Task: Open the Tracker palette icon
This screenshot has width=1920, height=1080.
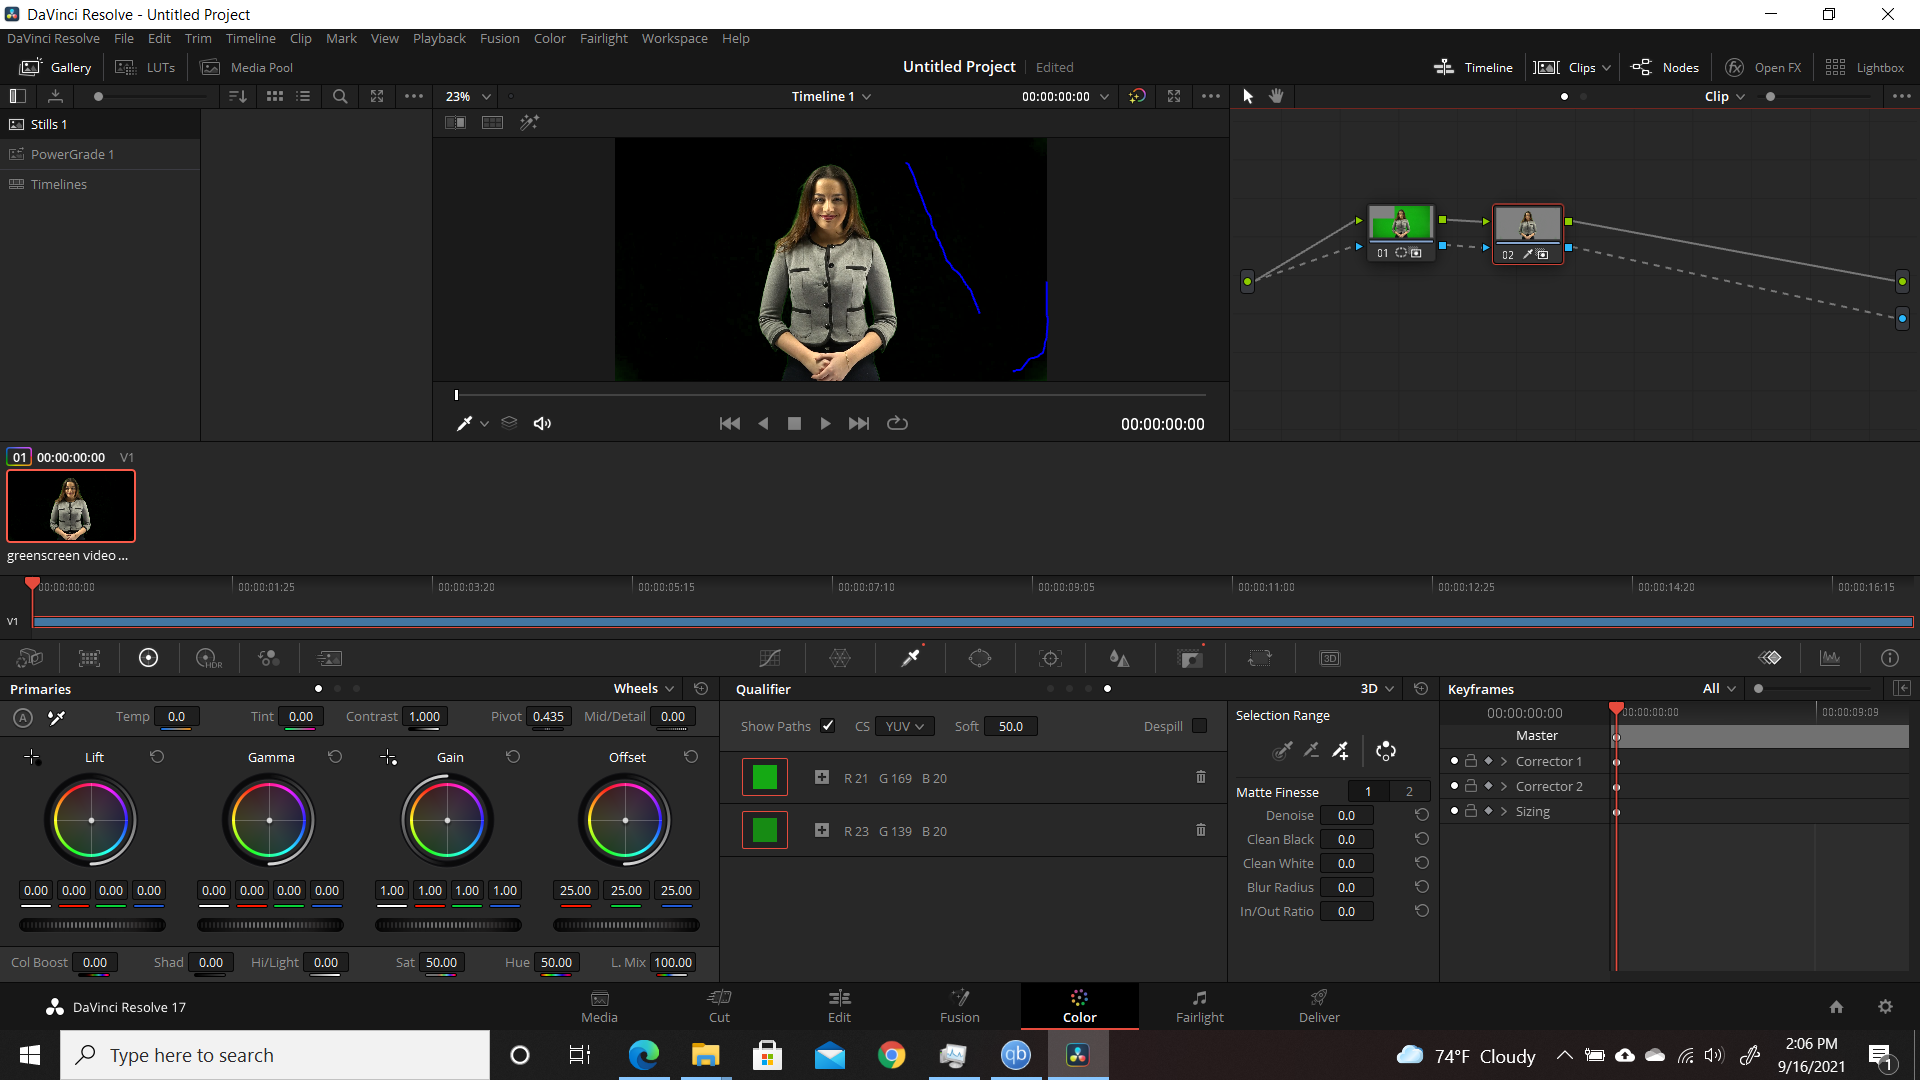Action: tap(1050, 658)
